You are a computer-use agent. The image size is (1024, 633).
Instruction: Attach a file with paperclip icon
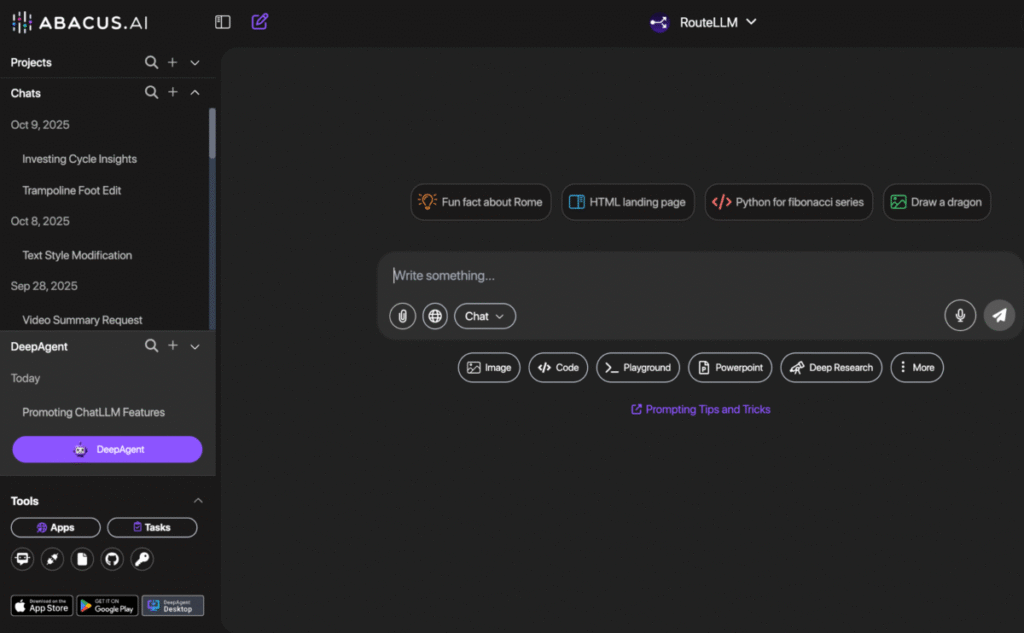tap(403, 316)
